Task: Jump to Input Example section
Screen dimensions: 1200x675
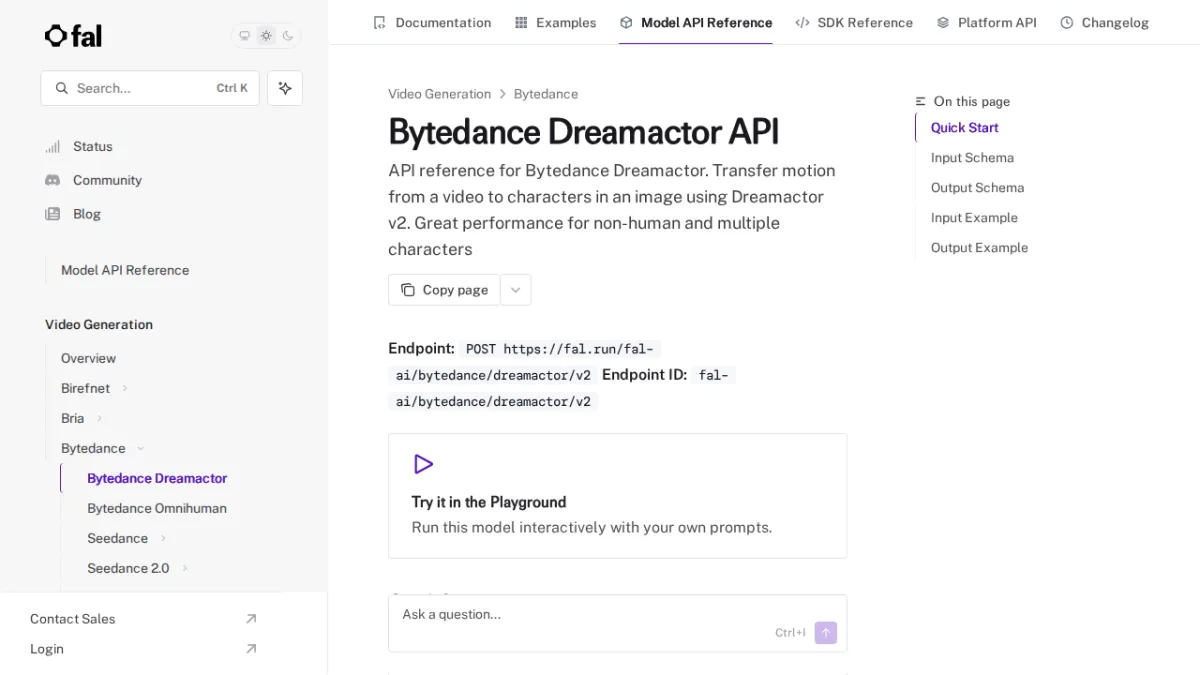Action: pyautogui.click(x=974, y=217)
